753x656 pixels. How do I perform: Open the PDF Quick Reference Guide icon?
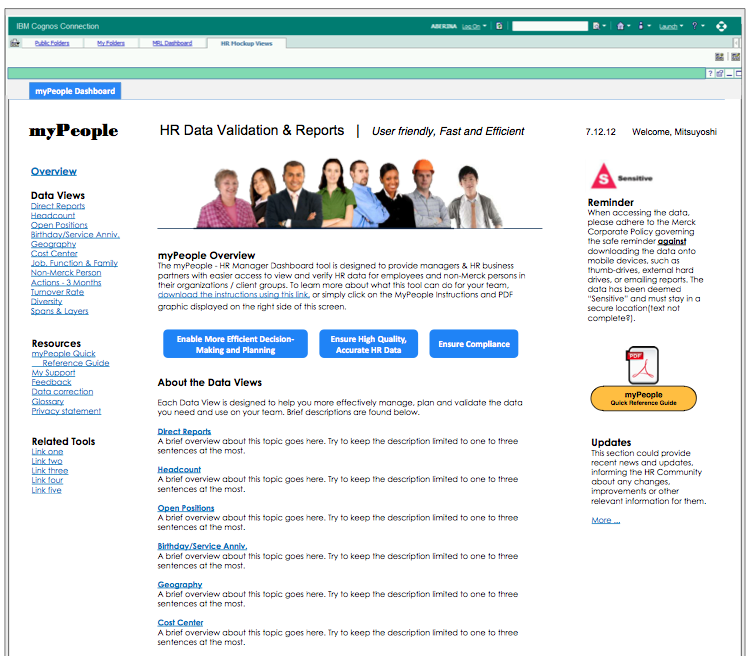(x=643, y=365)
